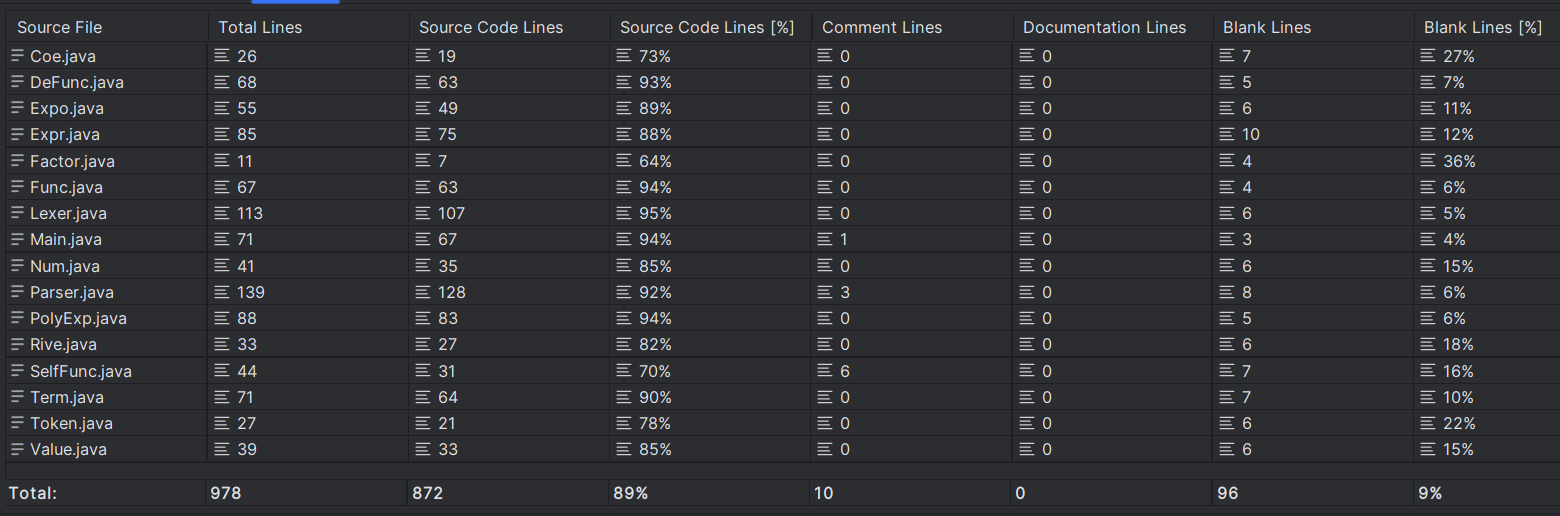Click the file icon beside Value.java
Screen dimensions: 1560x516
click(17, 449)
